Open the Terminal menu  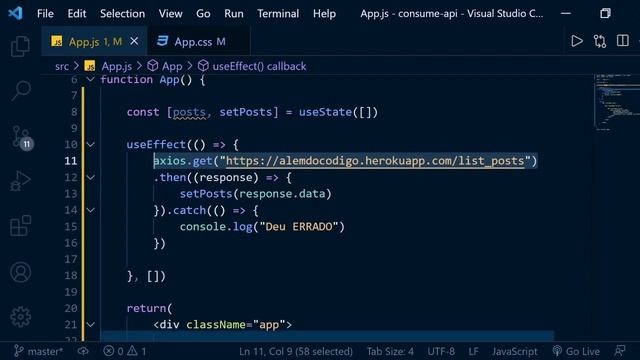point(278,13)
